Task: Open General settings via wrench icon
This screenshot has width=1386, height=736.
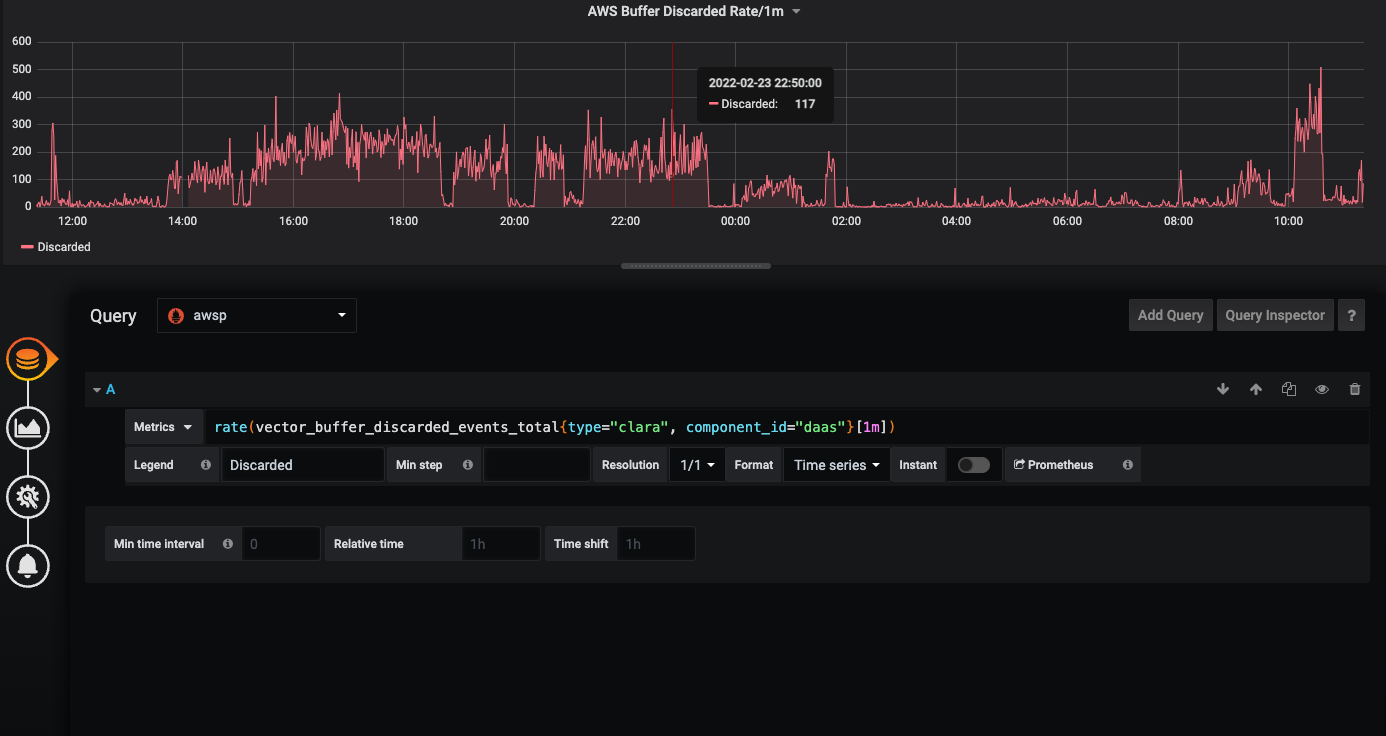Action: click(28, 496)
